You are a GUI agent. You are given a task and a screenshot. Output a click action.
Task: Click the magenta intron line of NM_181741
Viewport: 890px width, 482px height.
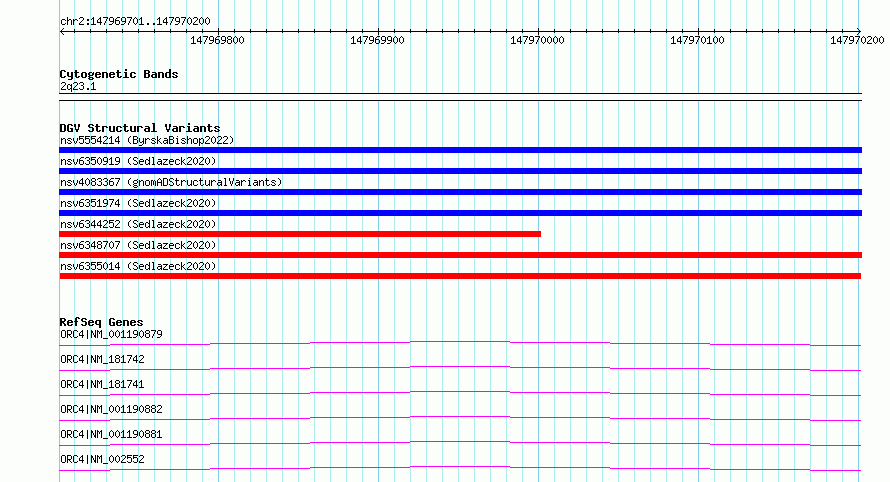(460, 392)
